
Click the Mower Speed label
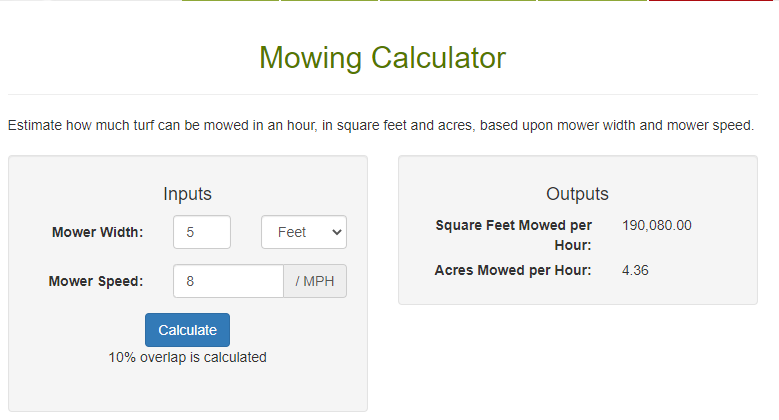click(x=96, y=281)
